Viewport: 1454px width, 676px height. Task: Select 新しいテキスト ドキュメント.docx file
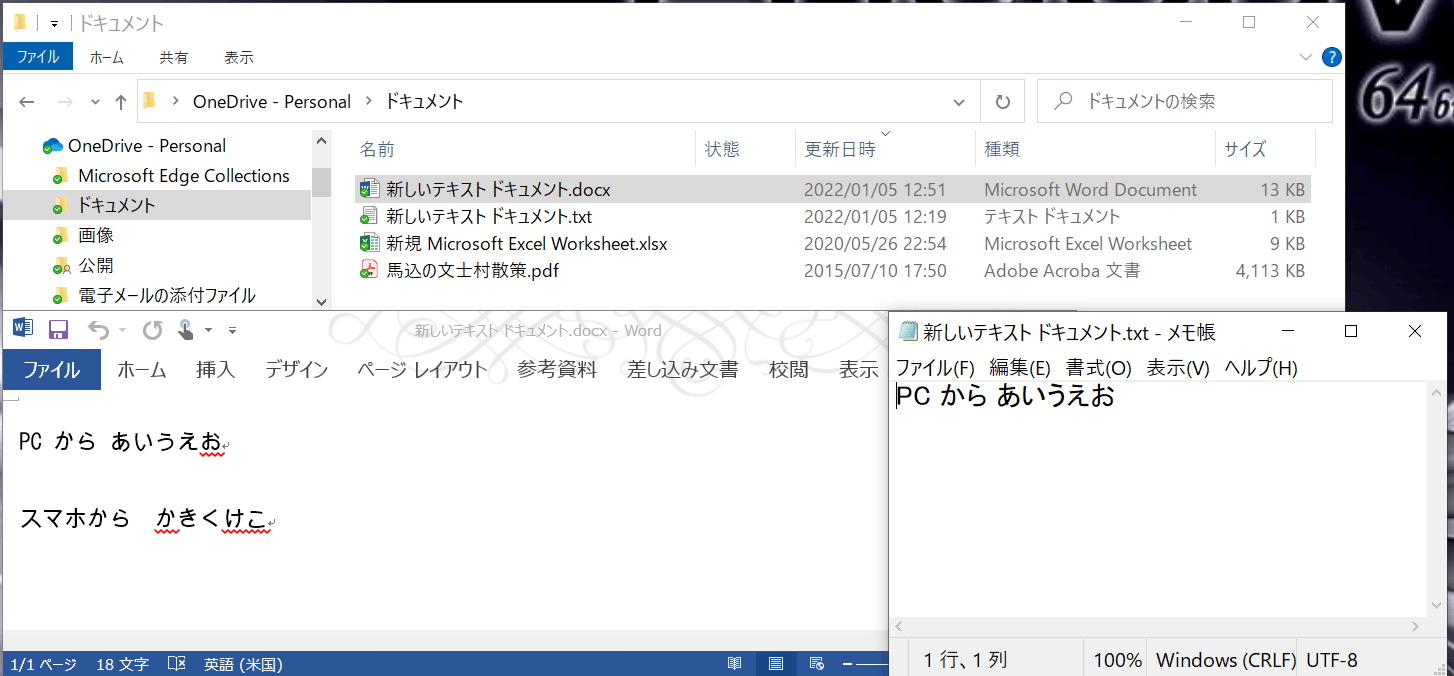498,189
